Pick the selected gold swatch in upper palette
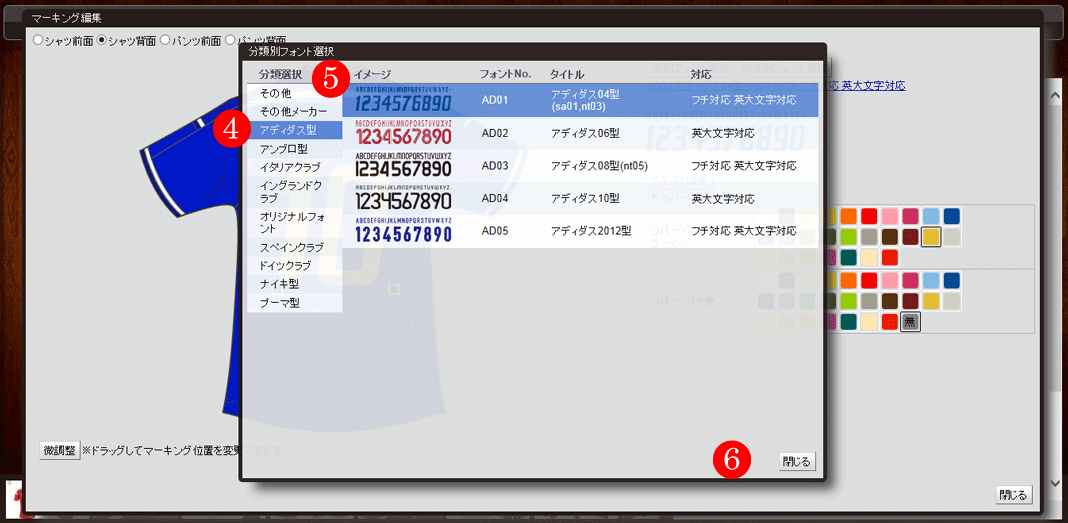The image size is (1068, 523). [x=931, y=237]
